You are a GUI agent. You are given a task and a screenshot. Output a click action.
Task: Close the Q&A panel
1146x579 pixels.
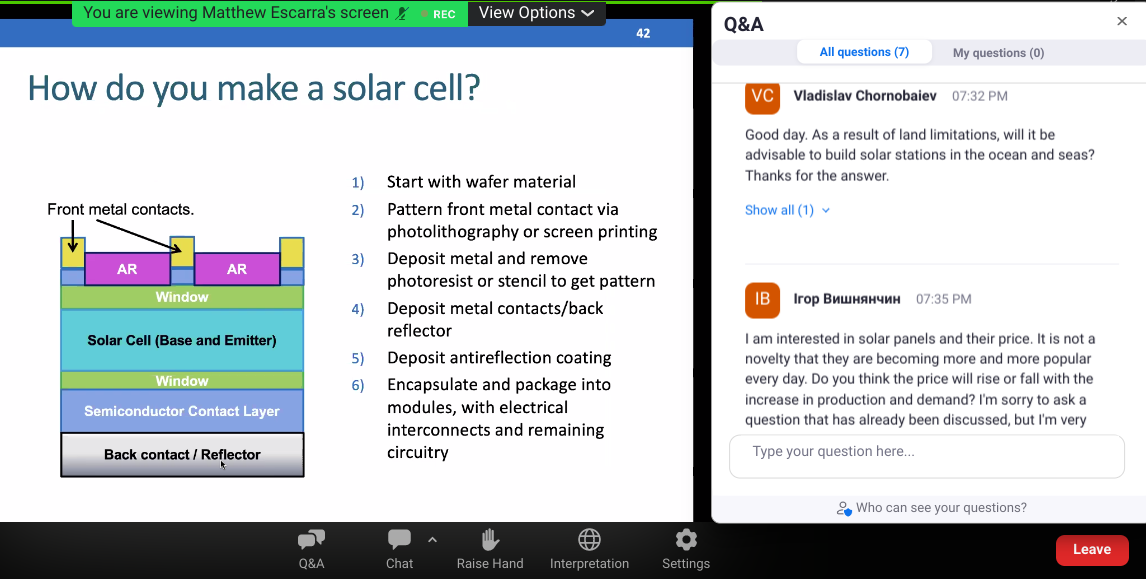pos(1122,21)
